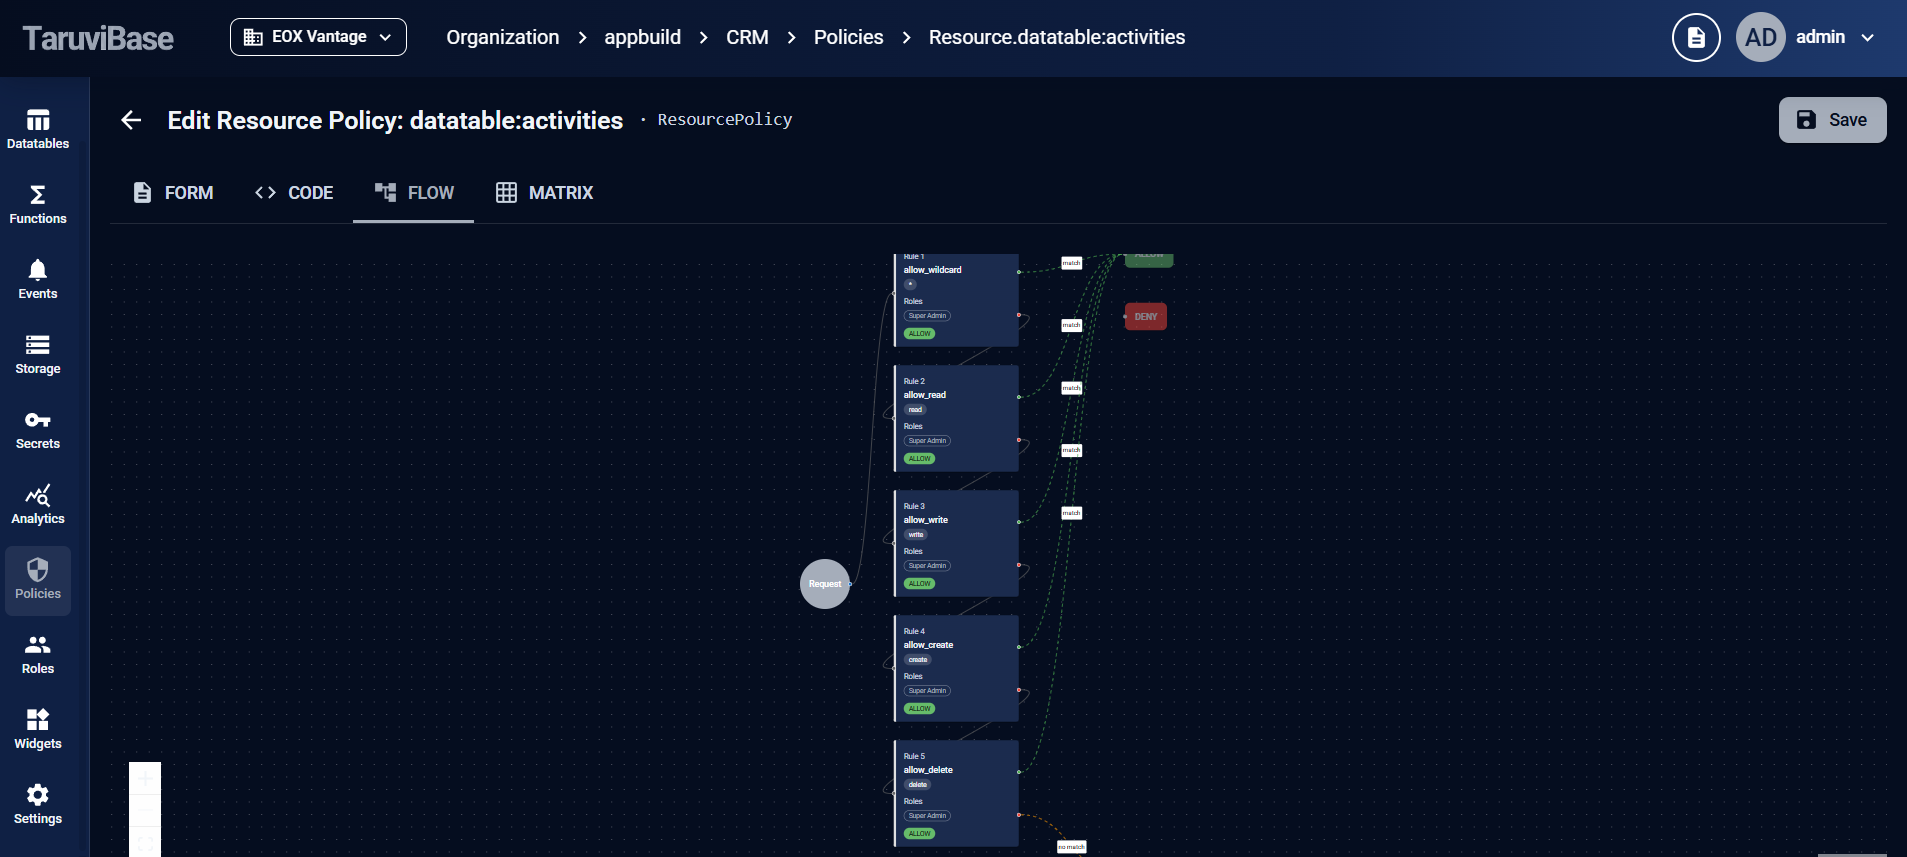The width and height of the screenshot is (1907, 857).
Task: Select the allow_create rule node
Action: 956,668
